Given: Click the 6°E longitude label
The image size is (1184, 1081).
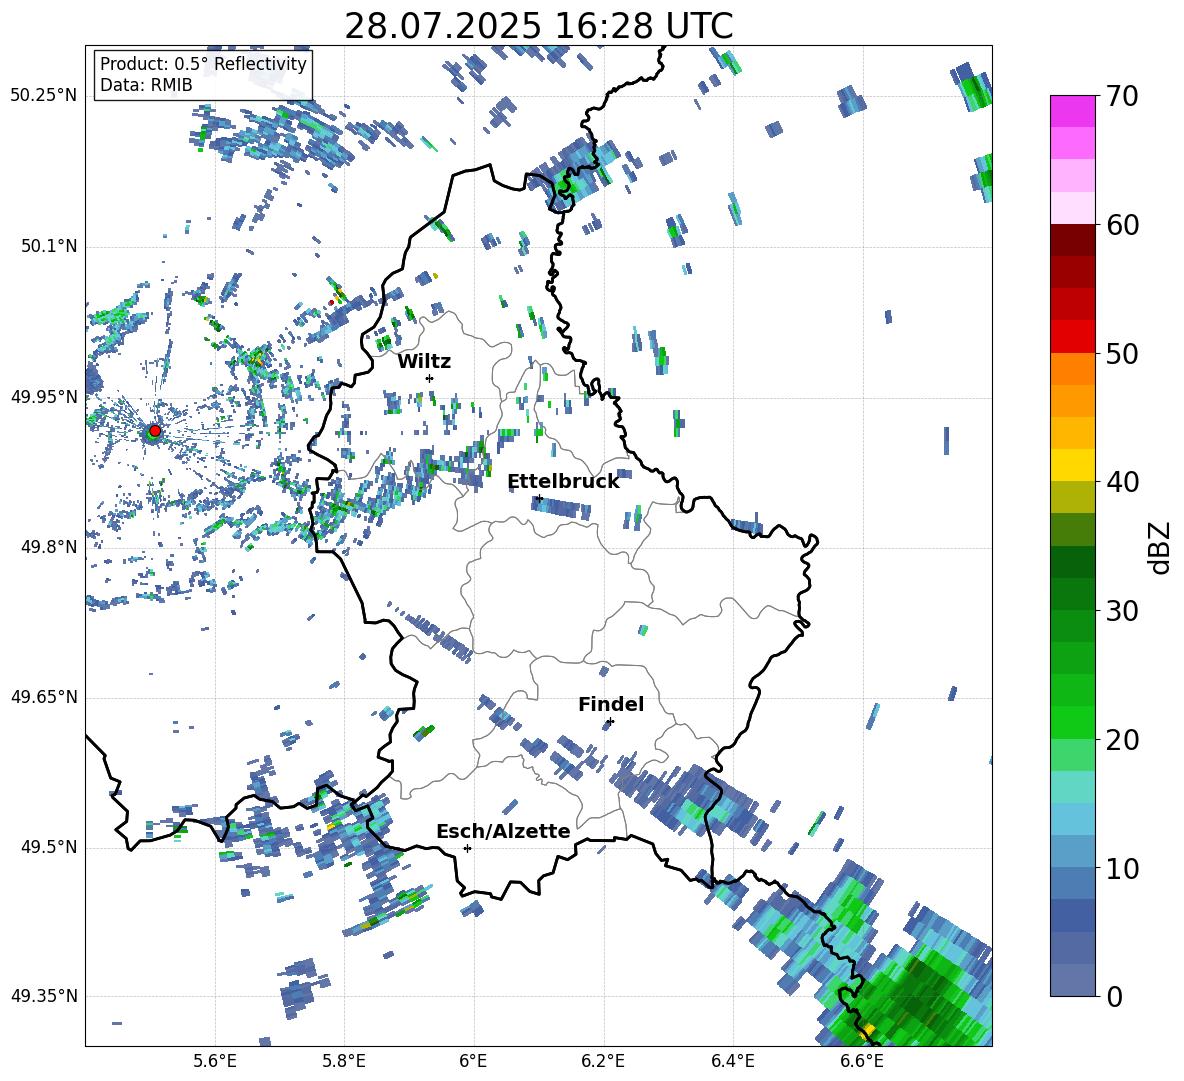Looking at the screenshot, I should 473,1061.
